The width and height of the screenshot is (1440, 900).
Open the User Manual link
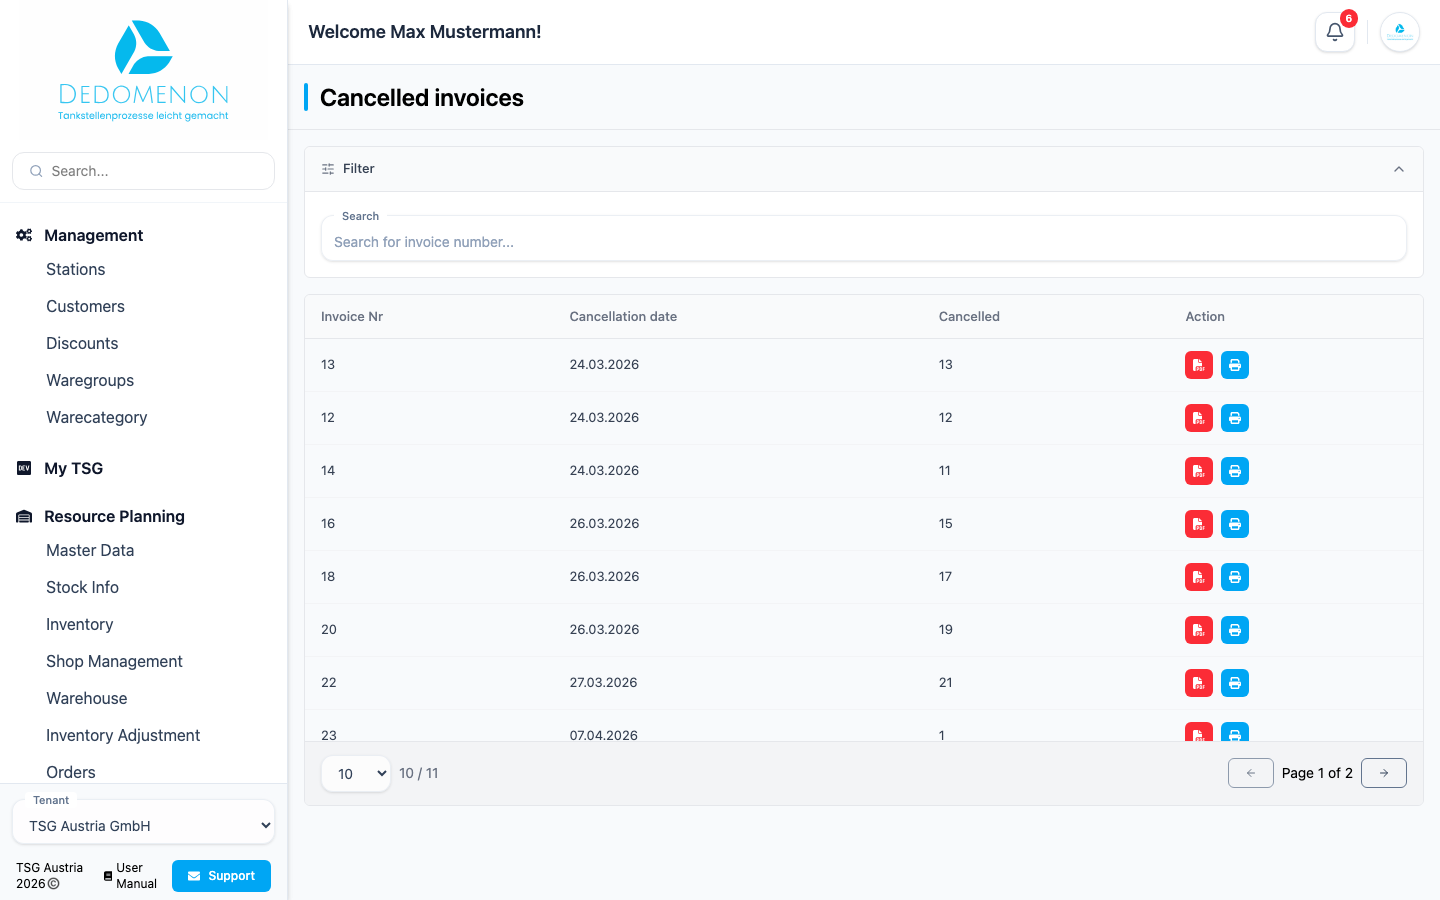tap(130, 876)
